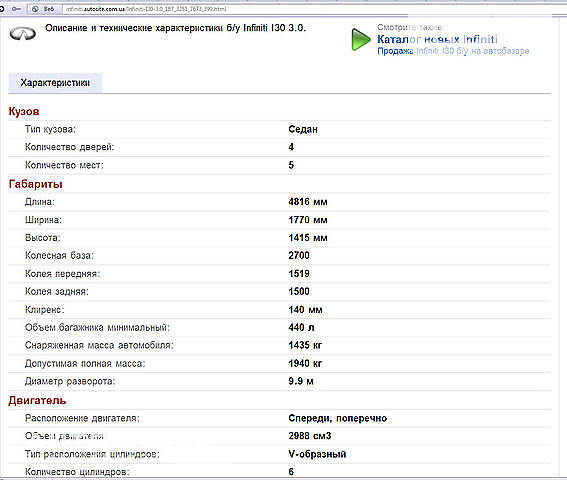
Task: Click the Двигатель section header
Action: coord(37,400)
